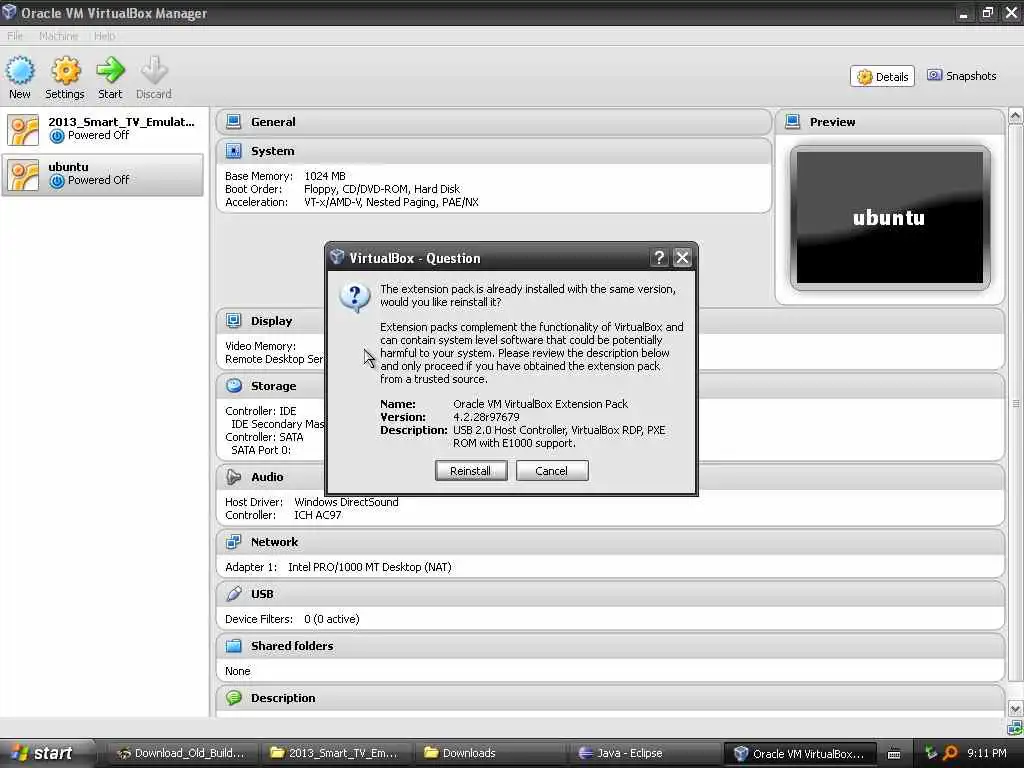This screenshot has height=768, width=1024.
Task: Click the 2013_Smart_TV_Emulator VM OS icon
Action: point(23,129)
